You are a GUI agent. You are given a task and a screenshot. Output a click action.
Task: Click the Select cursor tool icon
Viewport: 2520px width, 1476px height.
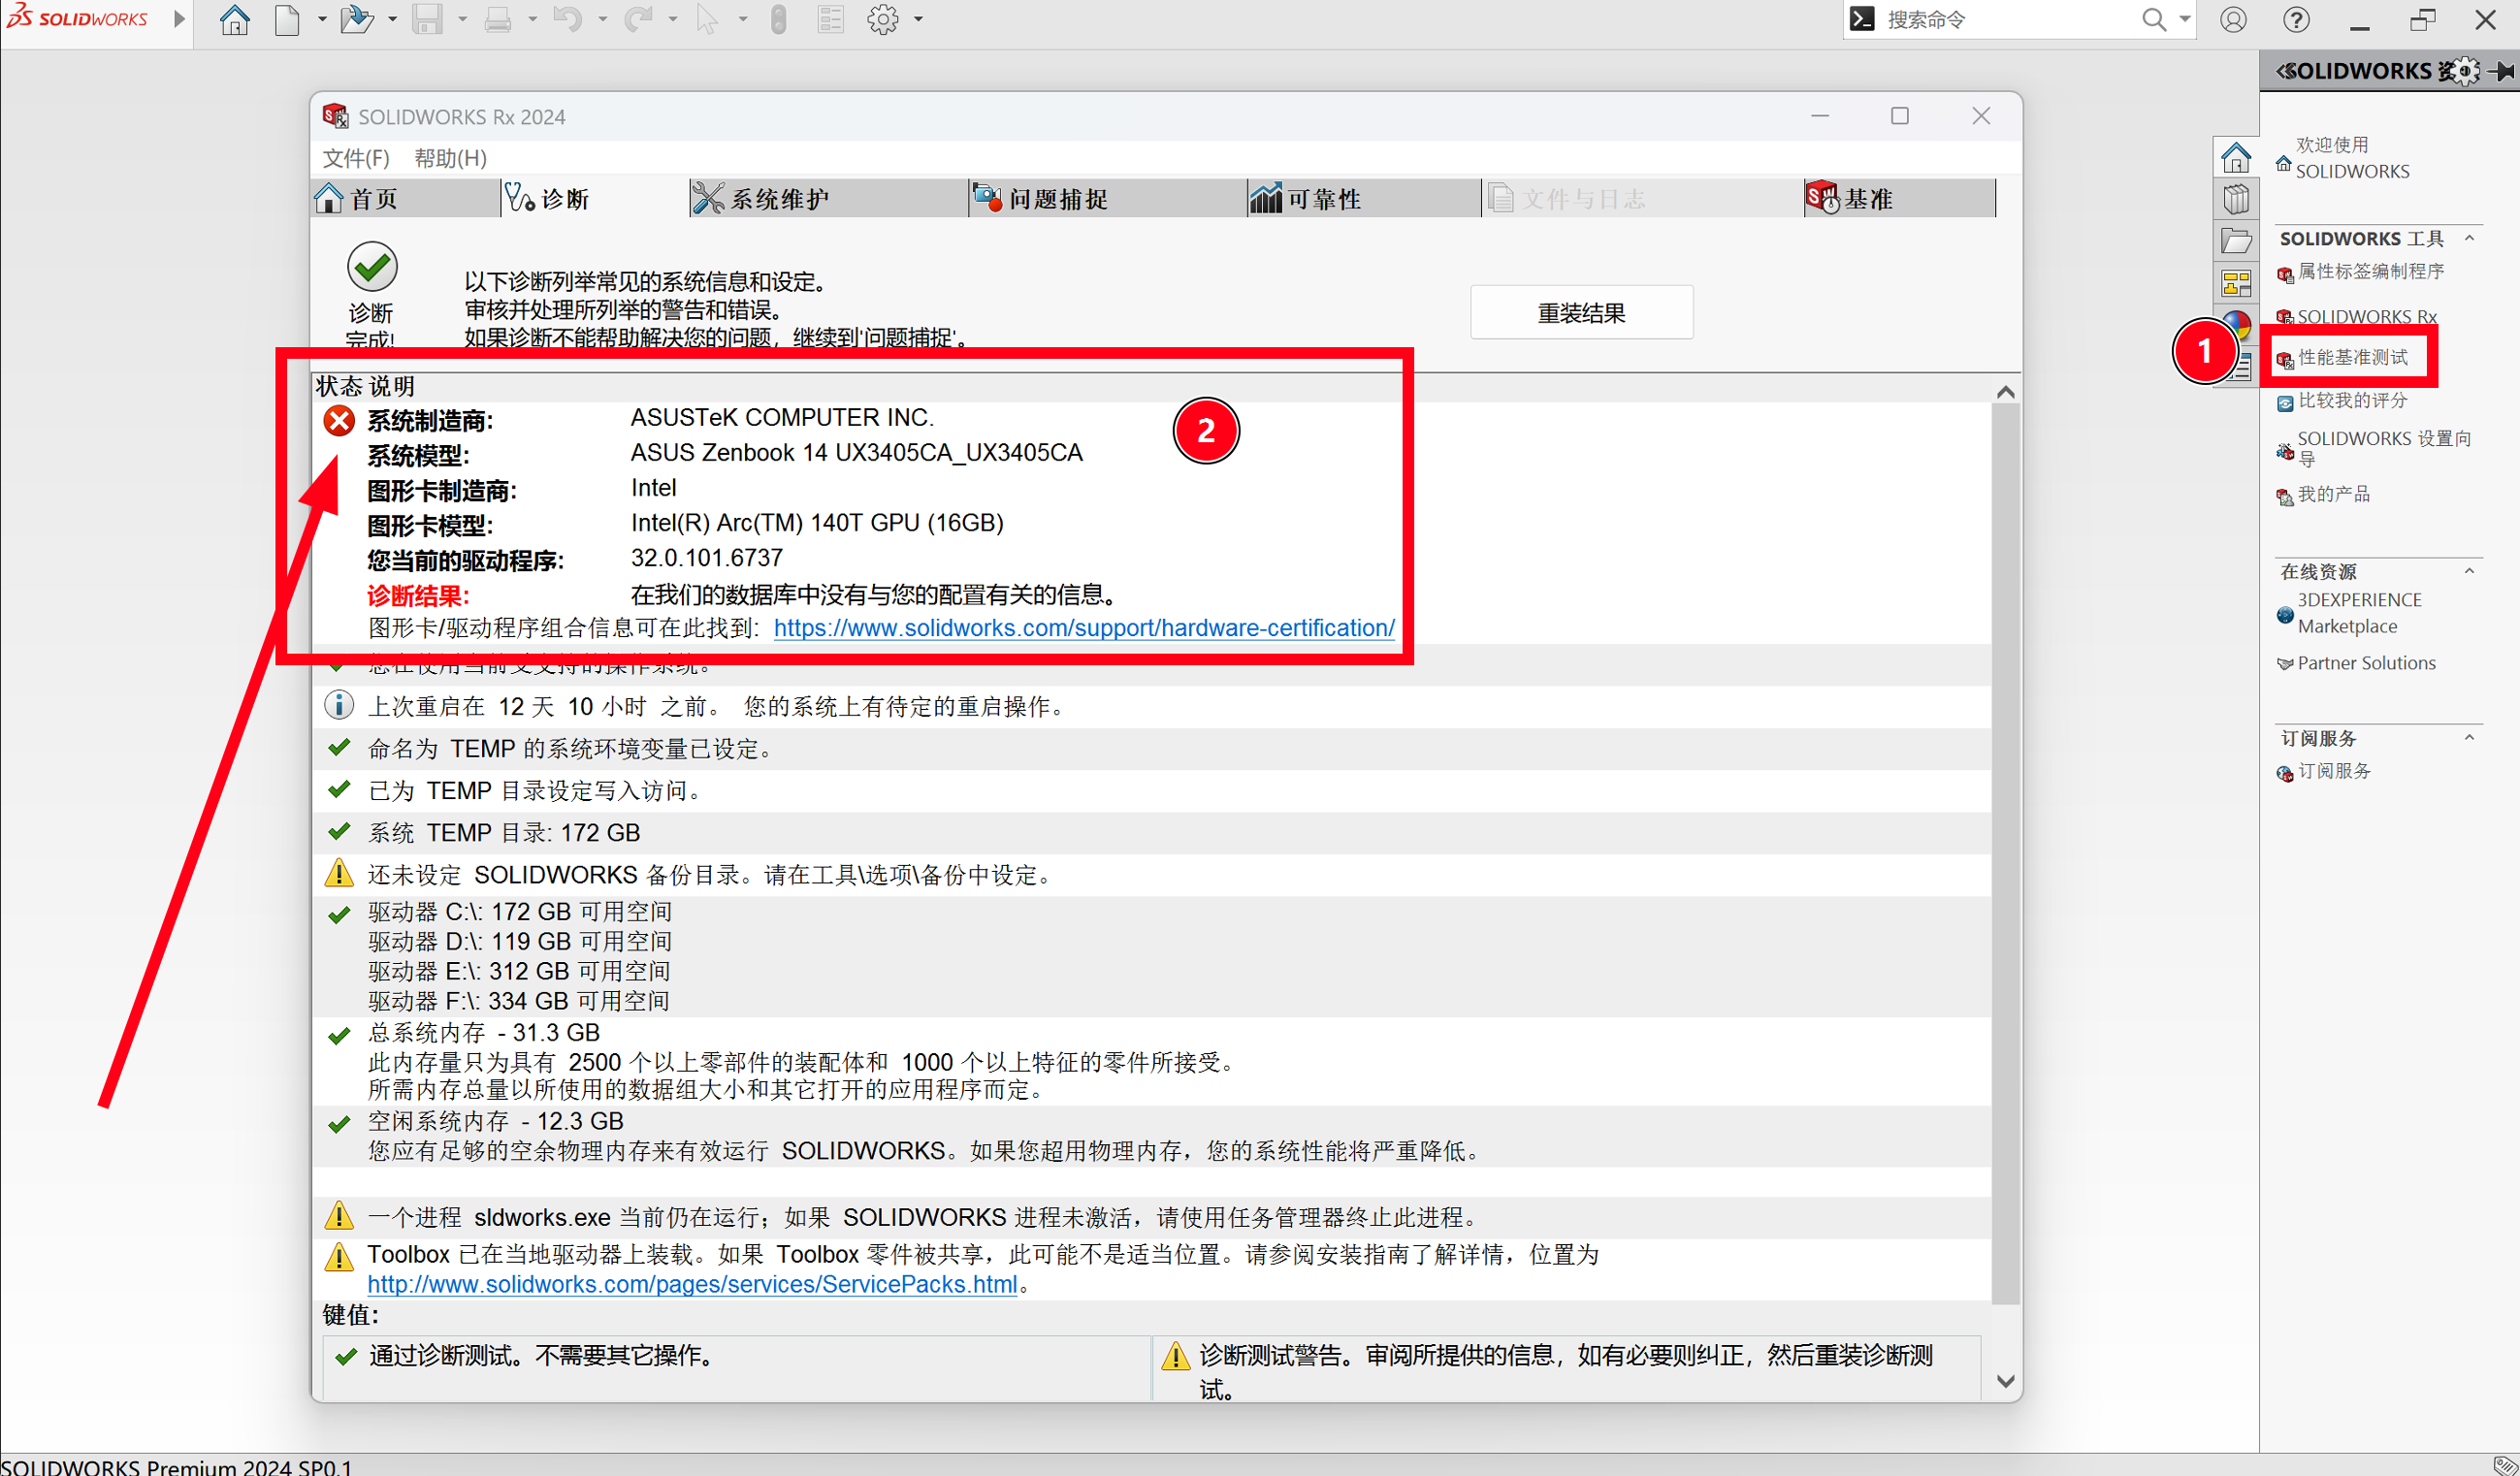point(707,20)
